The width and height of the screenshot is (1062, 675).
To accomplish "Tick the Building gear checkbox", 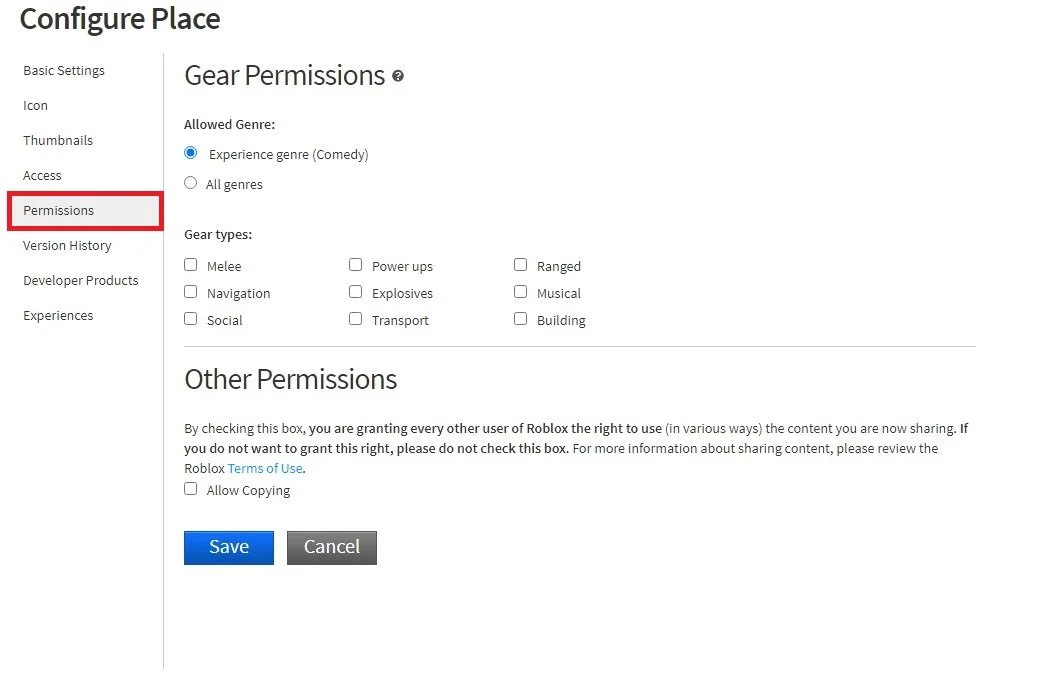I will click(x=520, y=319).
